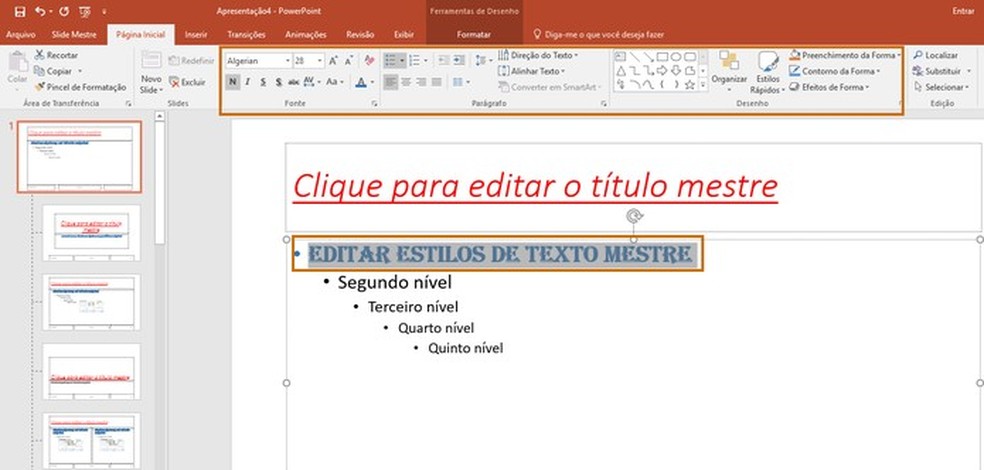The image size is (984, 470).
Task: Toggle italic formatting
Action: (x=248, y=82)
